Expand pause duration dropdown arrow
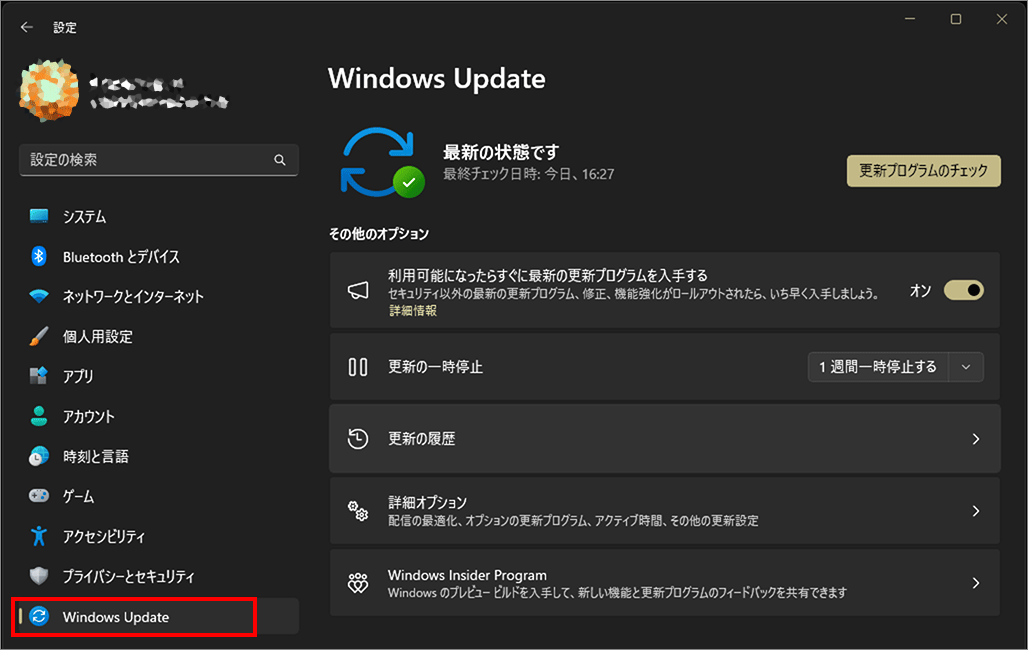Screen dimensions: 1028x650 pos(966,367)
